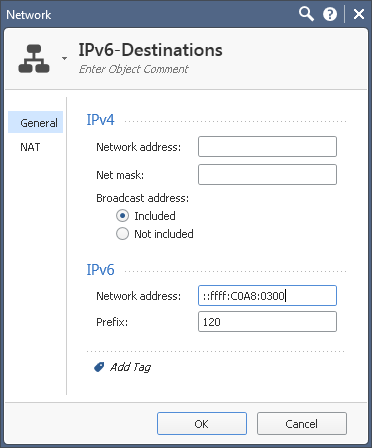Click the IPv6-Destinations object name

click(x=150, y=50)
